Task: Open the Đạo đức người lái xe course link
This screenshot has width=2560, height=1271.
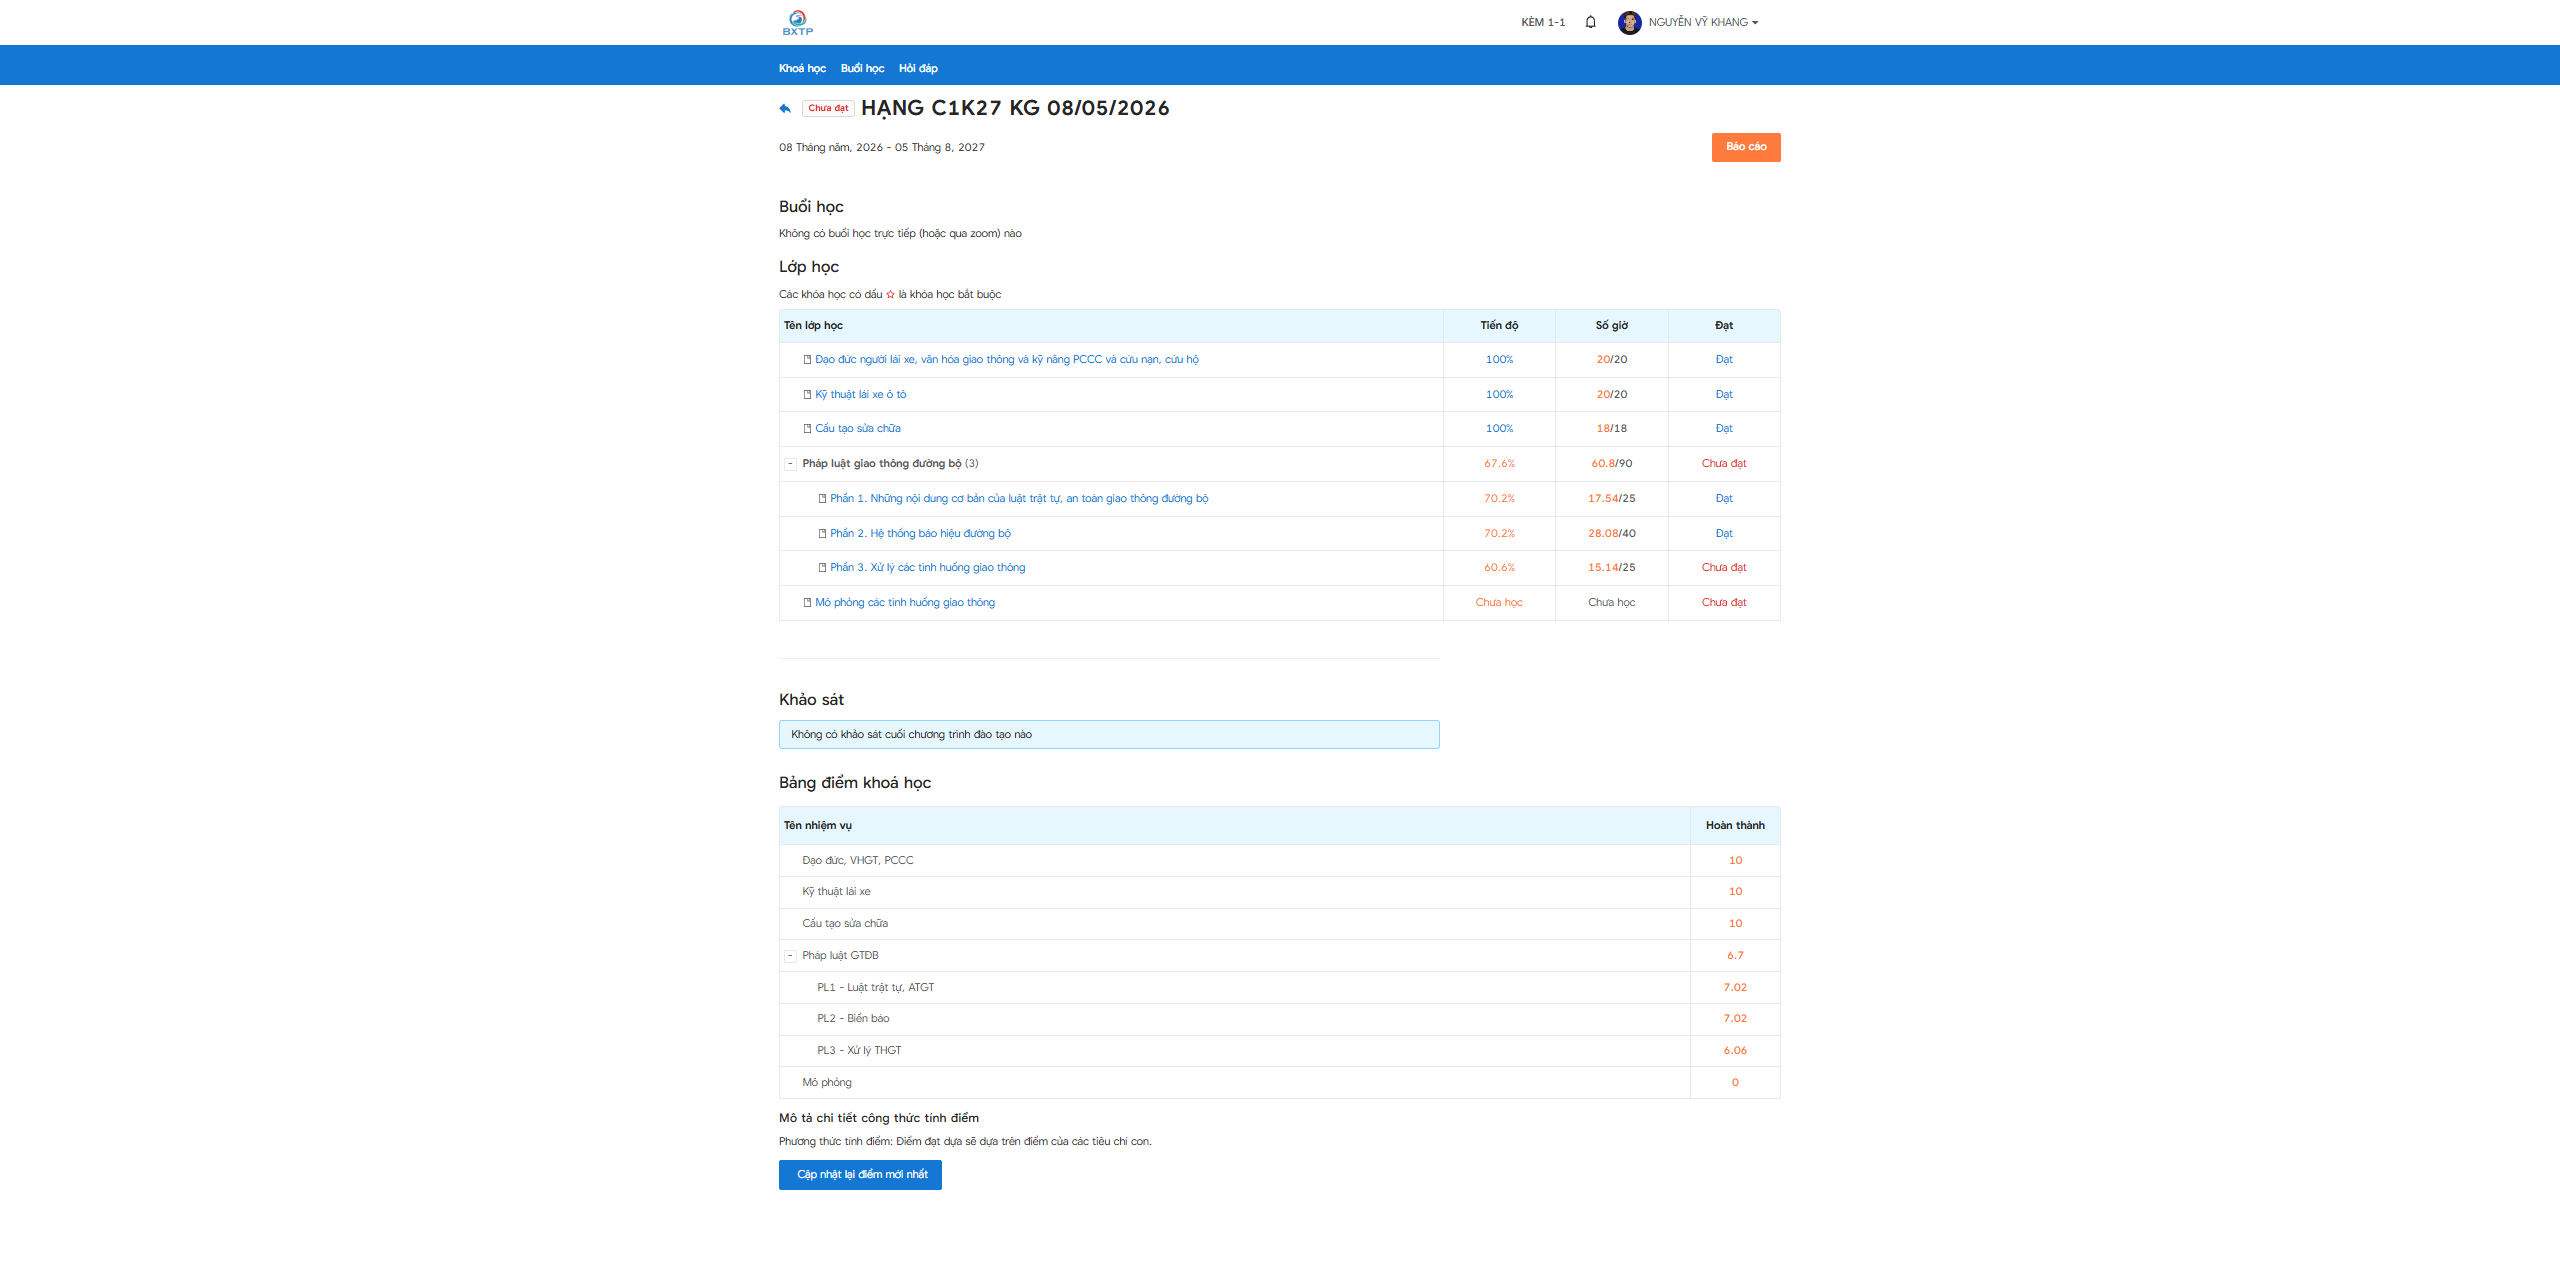Action: (1007, 359)
